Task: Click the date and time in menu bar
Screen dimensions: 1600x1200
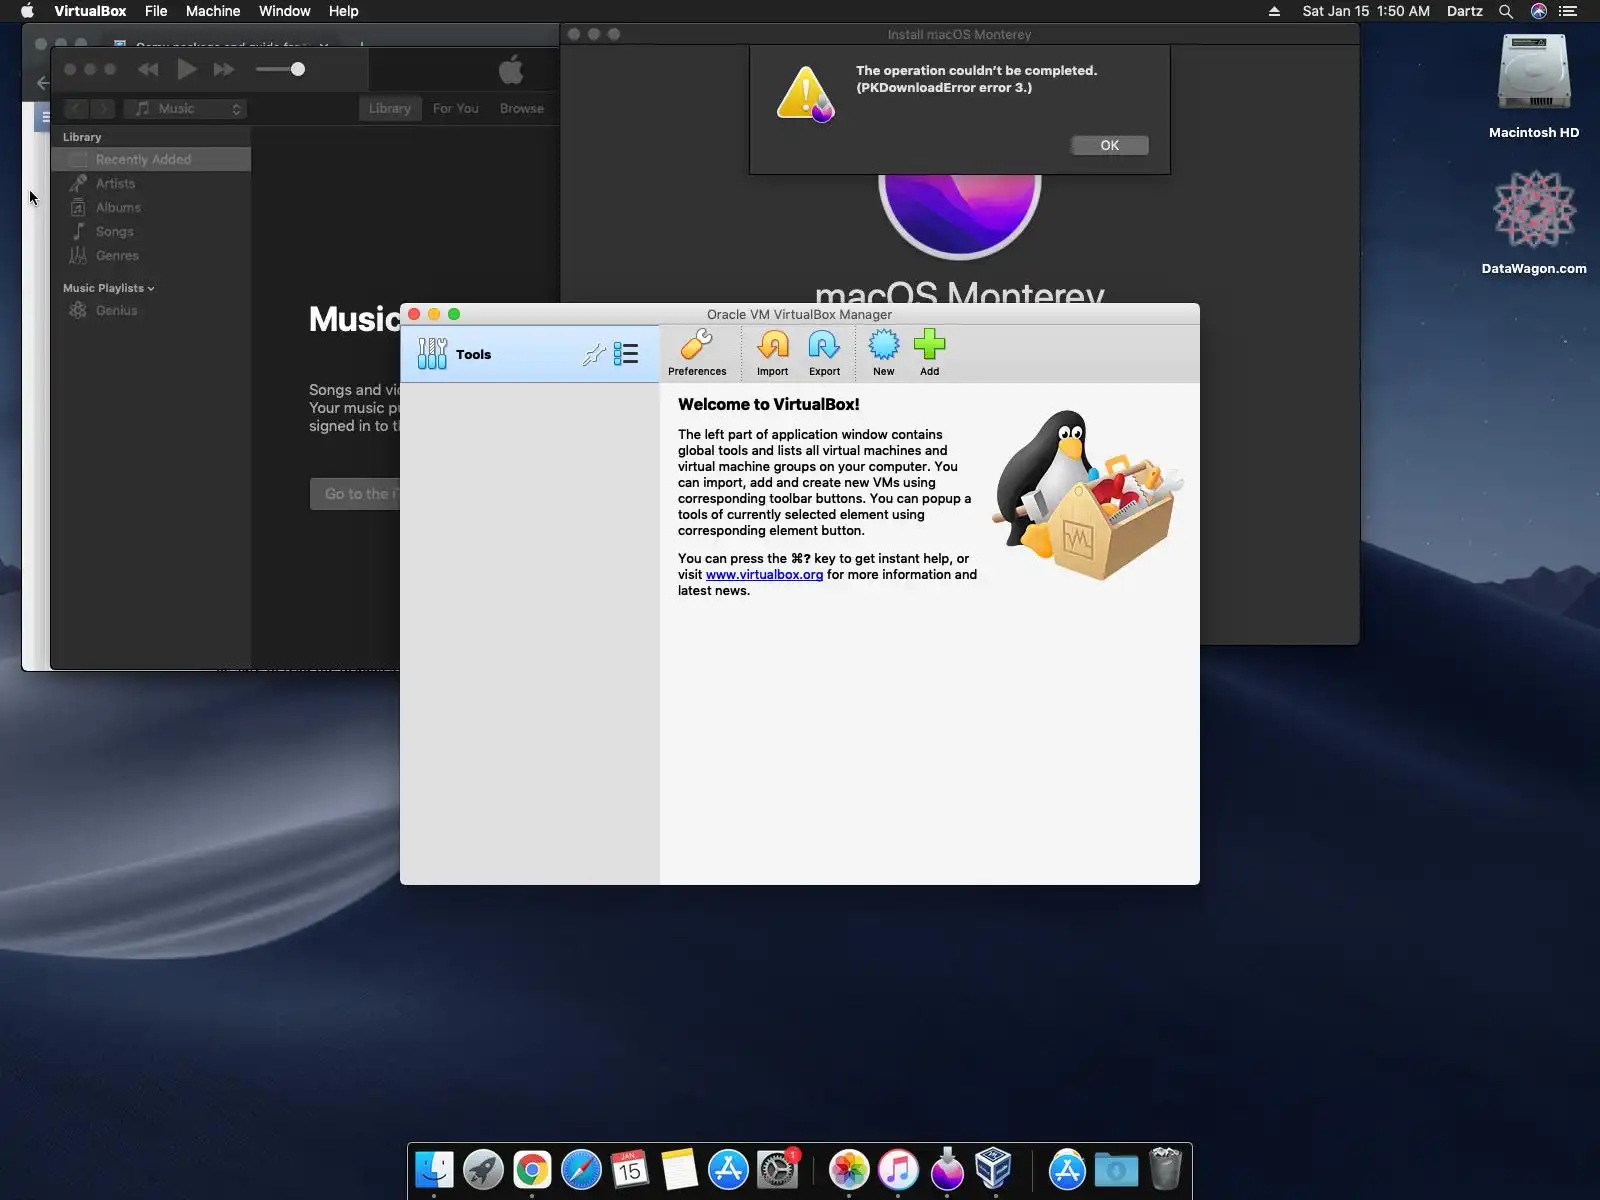Action: pyautogui.click(x=1366, y=11)
